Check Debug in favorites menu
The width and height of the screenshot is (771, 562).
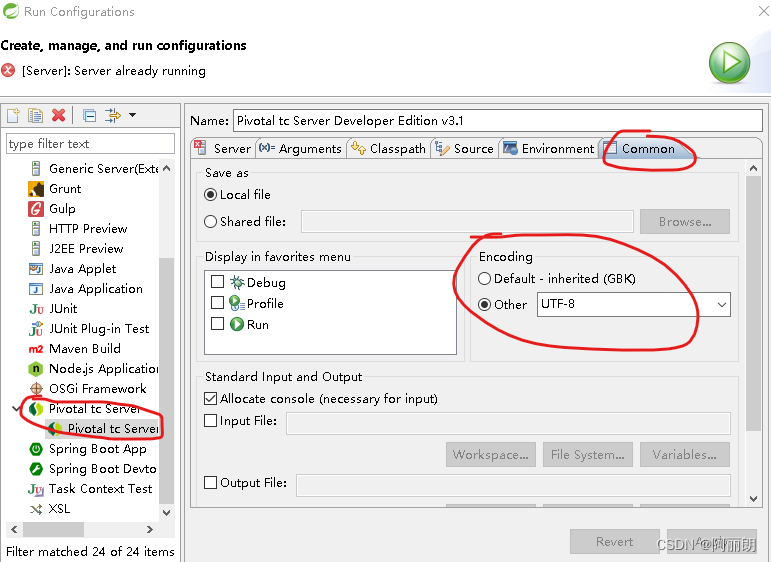217,282
